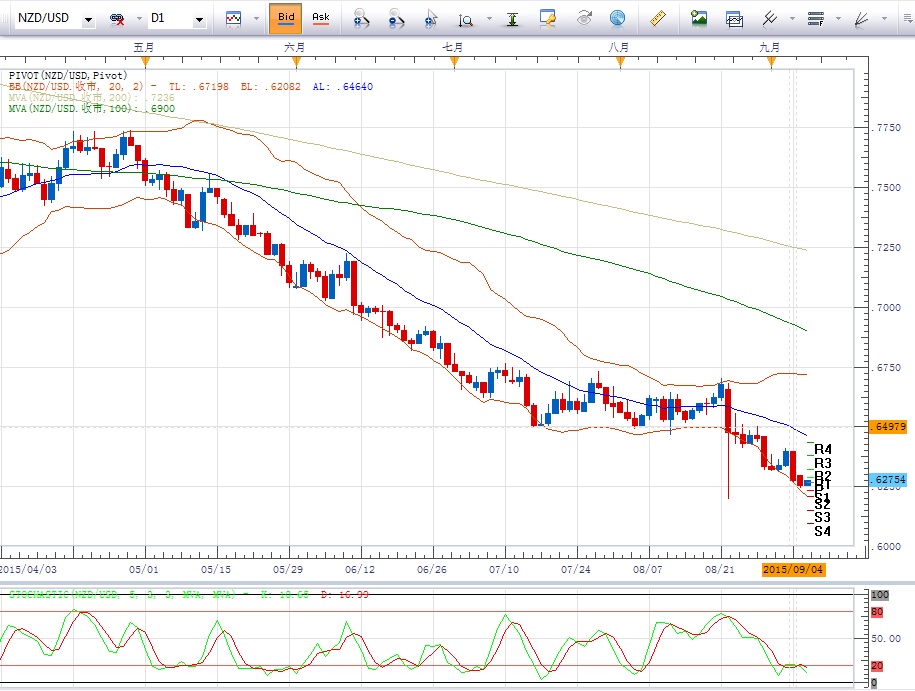Screen dimensions: 915x691
Task: Select the cursor zoom pointer tool
Action: point(431,19)
